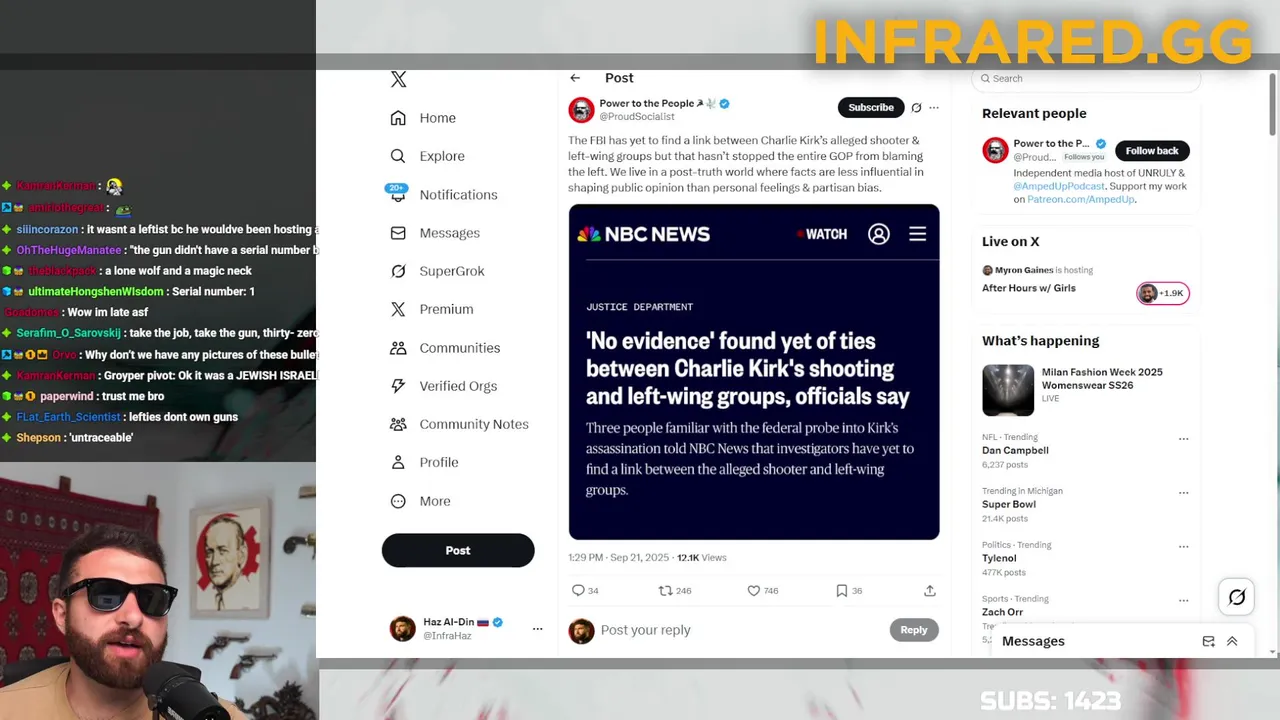Bookmark the post showing 36
The width and height of the screenshot is (1280, 720).
point(842,591)
